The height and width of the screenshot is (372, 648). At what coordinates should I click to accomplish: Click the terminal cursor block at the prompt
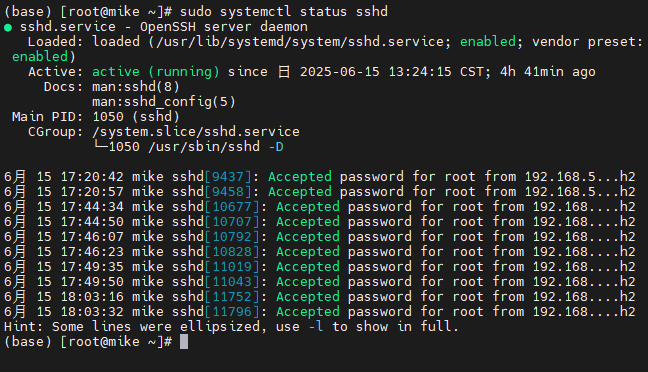click(184, 342)
